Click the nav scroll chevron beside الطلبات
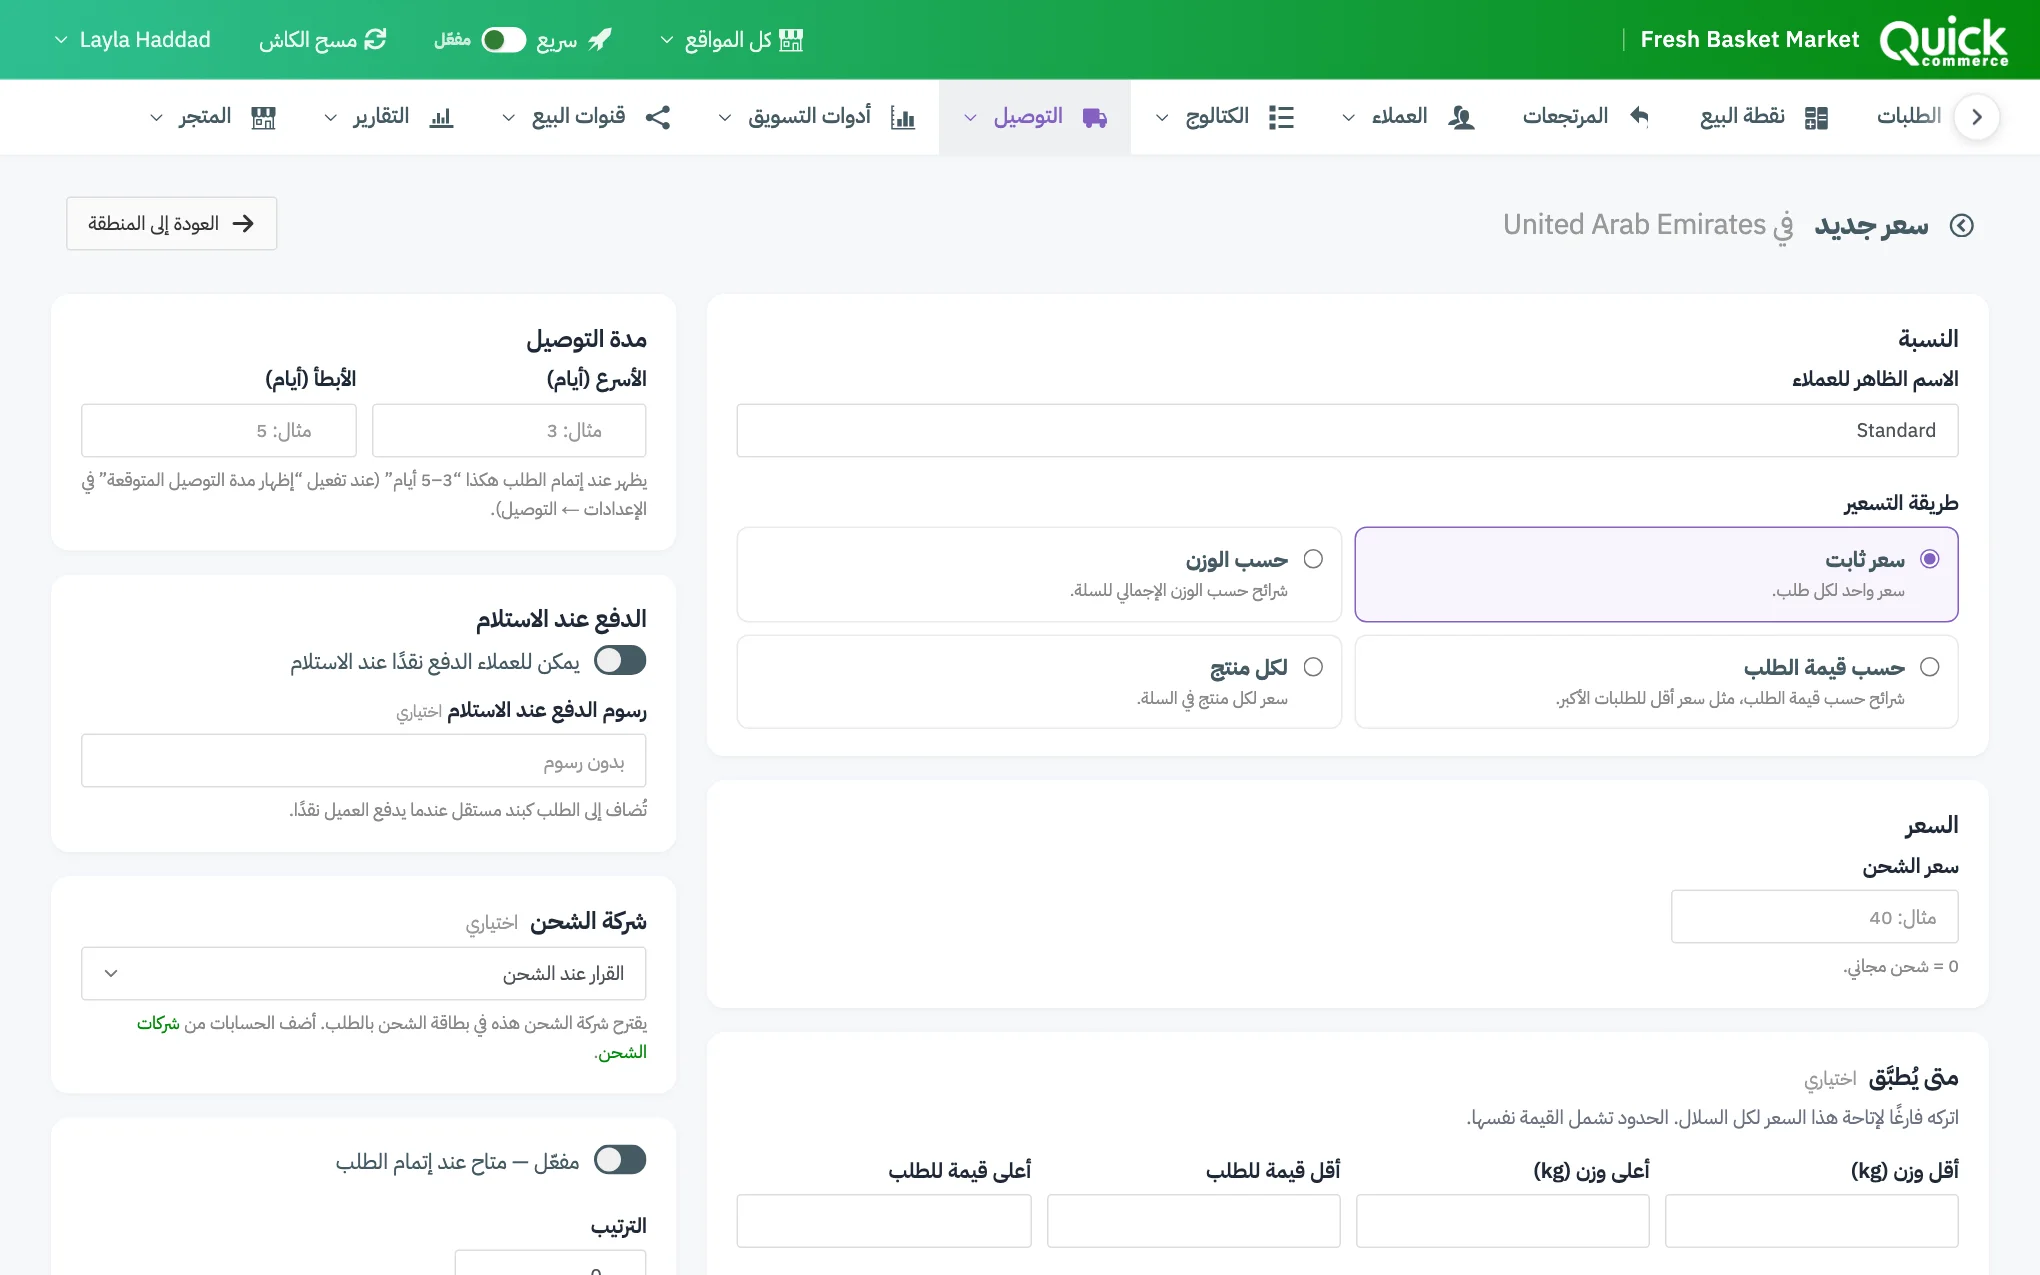Viewport: 2040px width, 1275px height. 1976,117
